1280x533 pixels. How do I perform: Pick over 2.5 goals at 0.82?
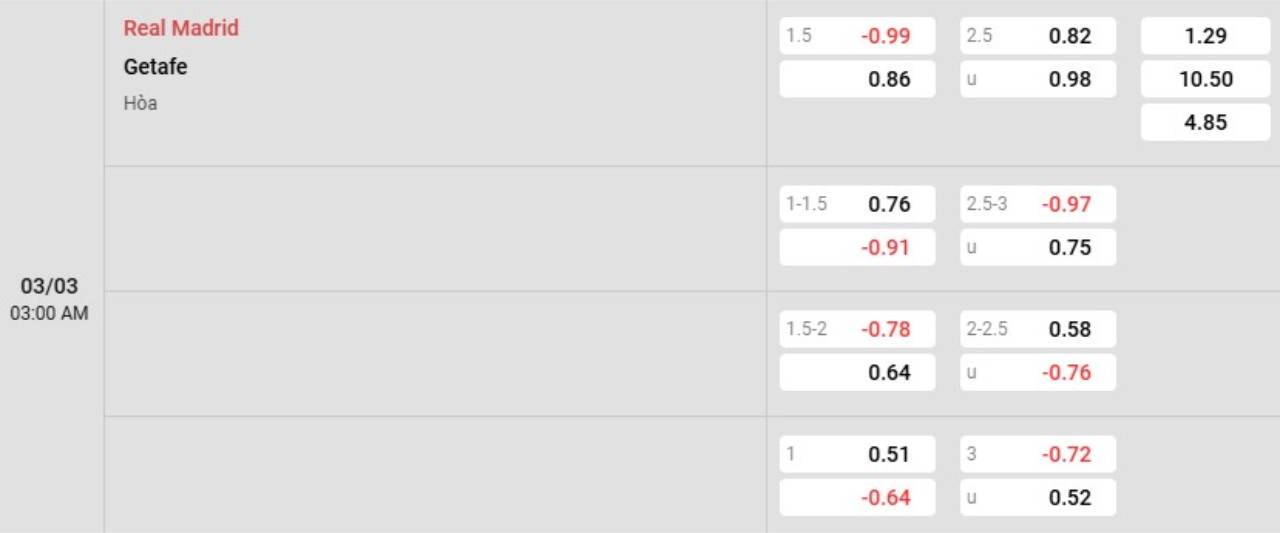tap(1038, 36)
